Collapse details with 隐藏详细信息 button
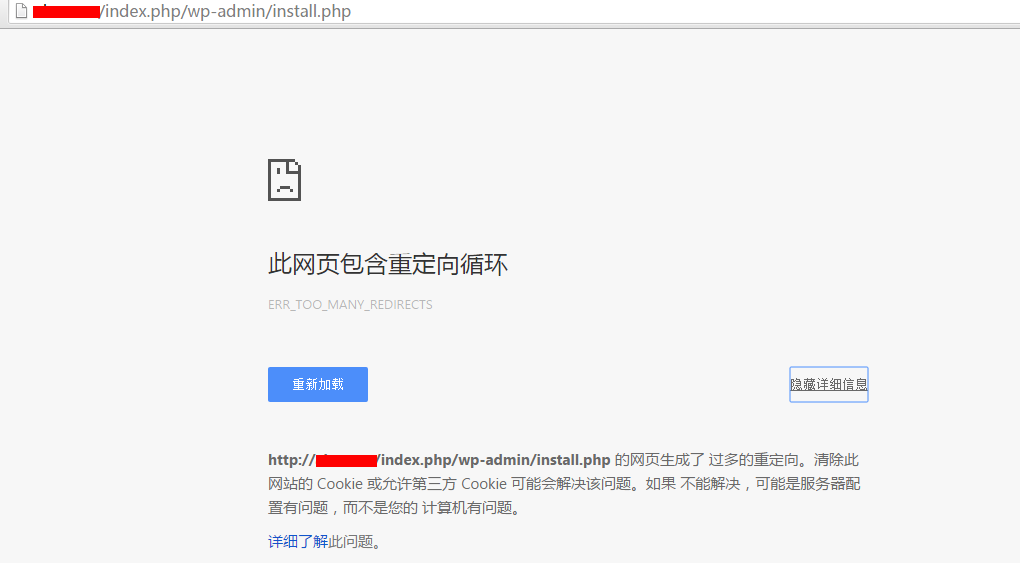Screen dimensions: 1020x563 click(828, 385)
